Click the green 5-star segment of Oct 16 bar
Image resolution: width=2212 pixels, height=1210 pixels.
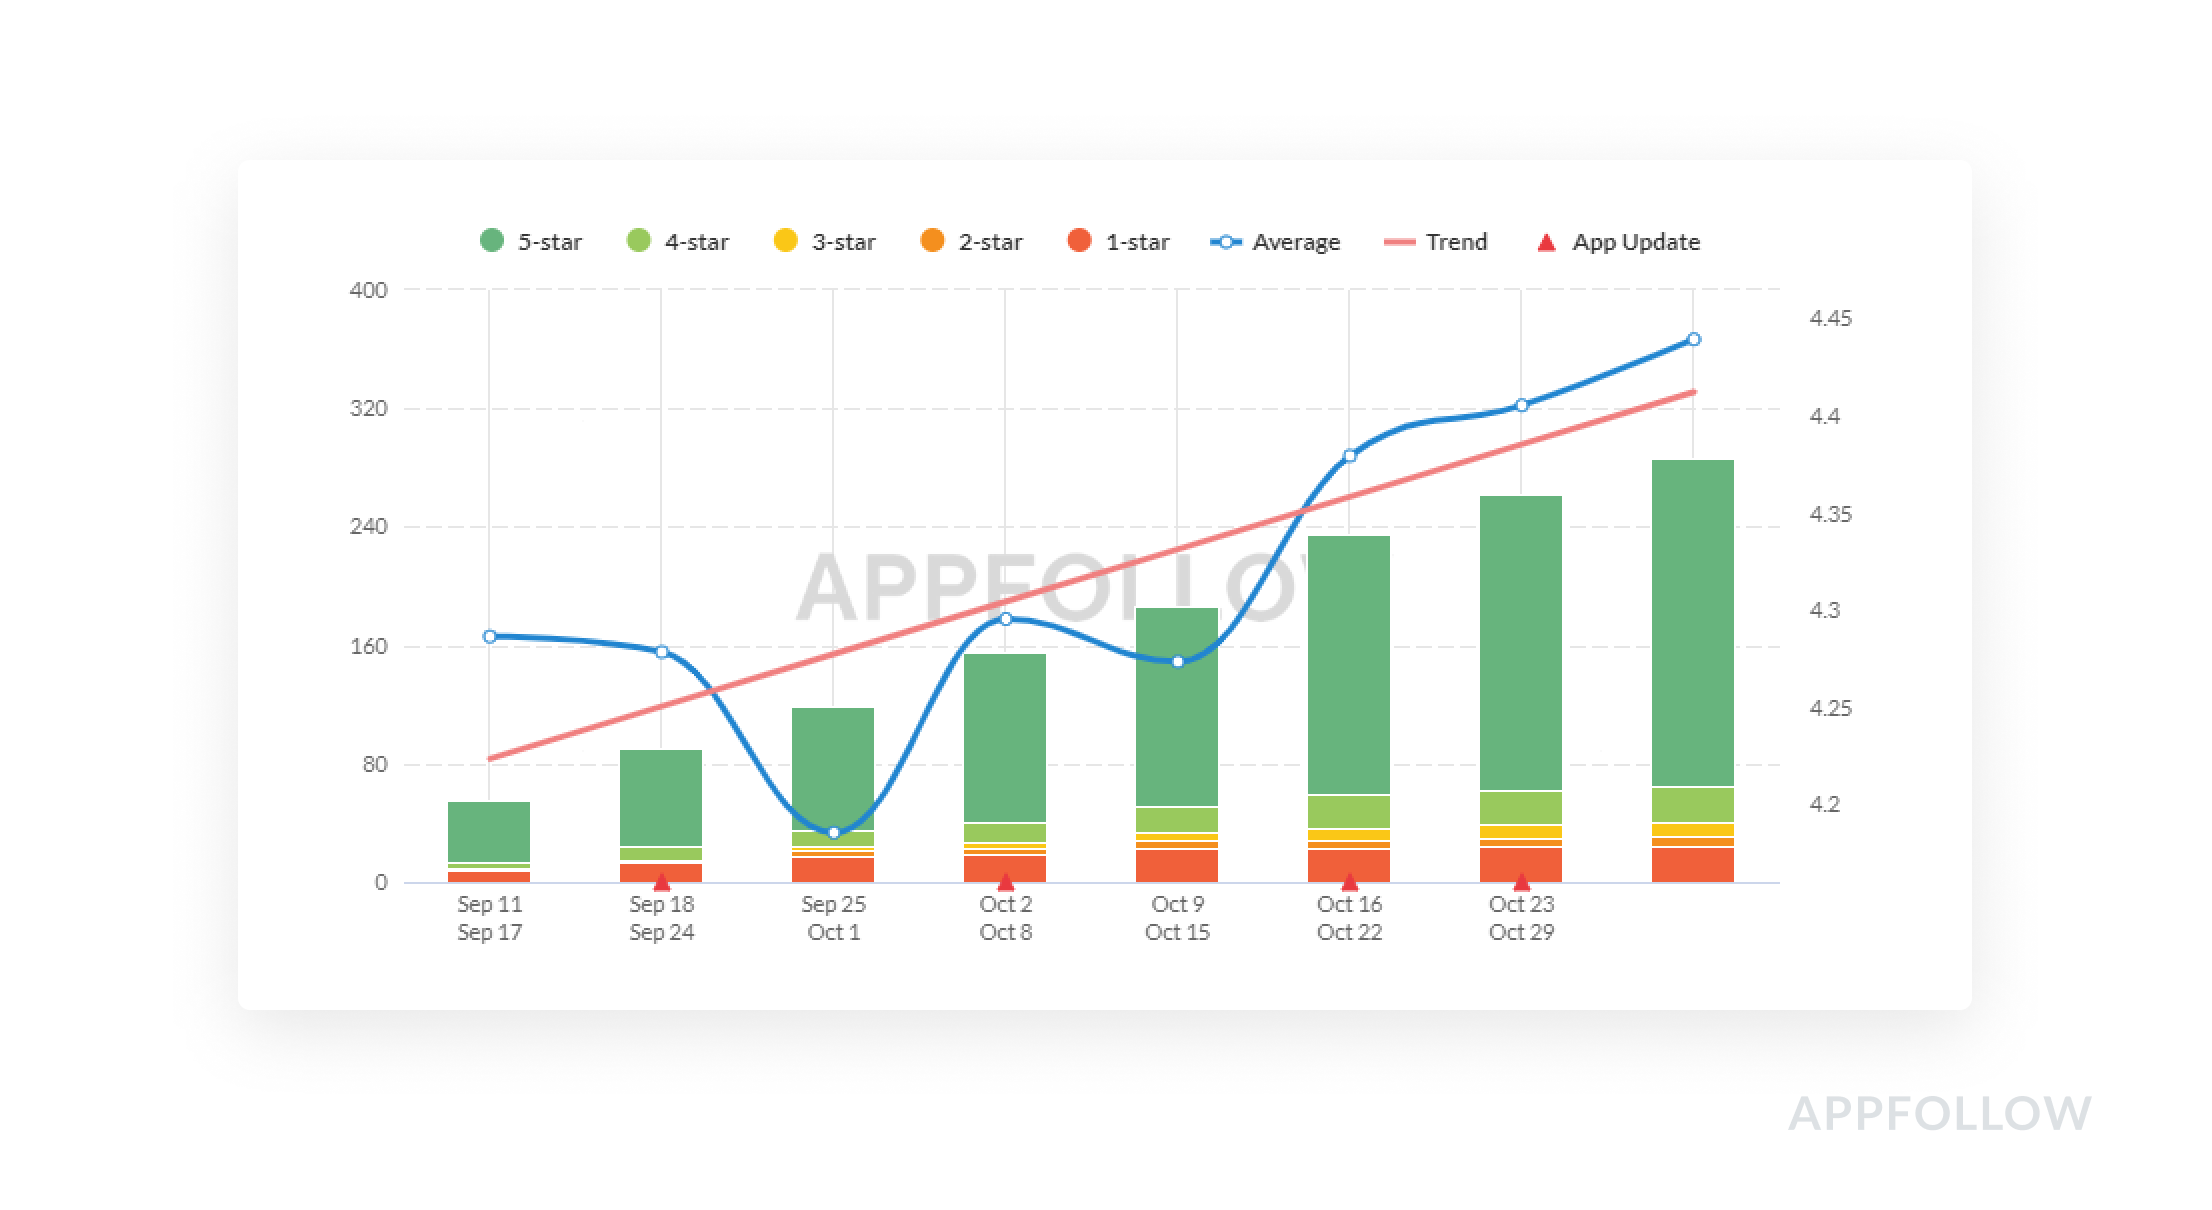(x=1349, y=665)
